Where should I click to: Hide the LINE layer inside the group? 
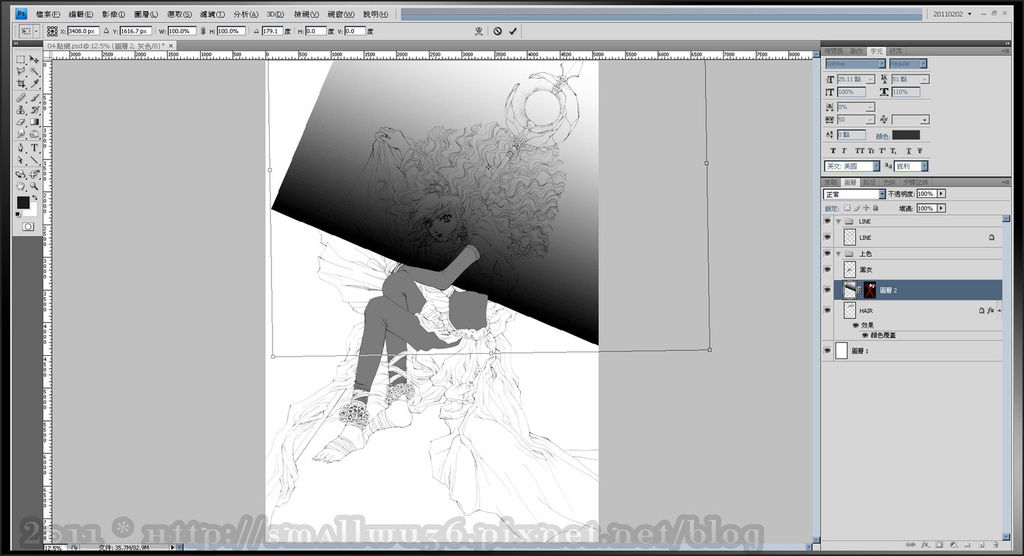pos(827,237)
